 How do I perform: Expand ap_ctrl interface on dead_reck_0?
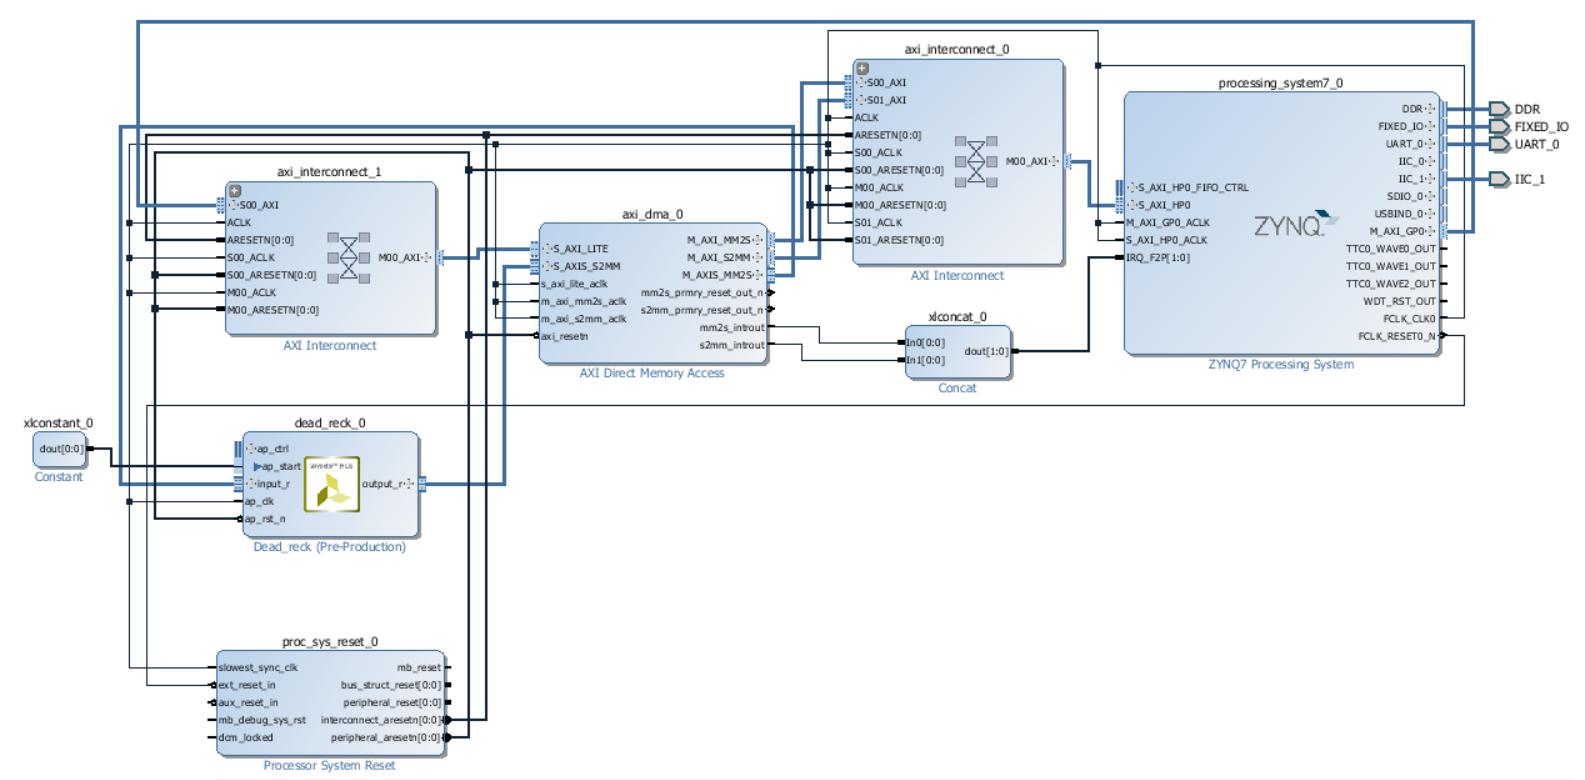point(251,449)
